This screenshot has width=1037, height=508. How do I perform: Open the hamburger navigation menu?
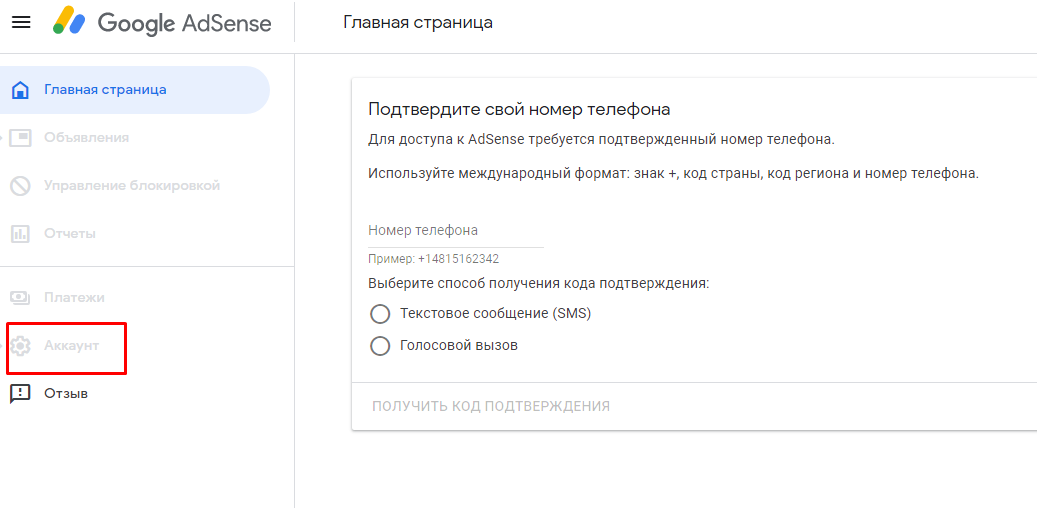(21, 22)
